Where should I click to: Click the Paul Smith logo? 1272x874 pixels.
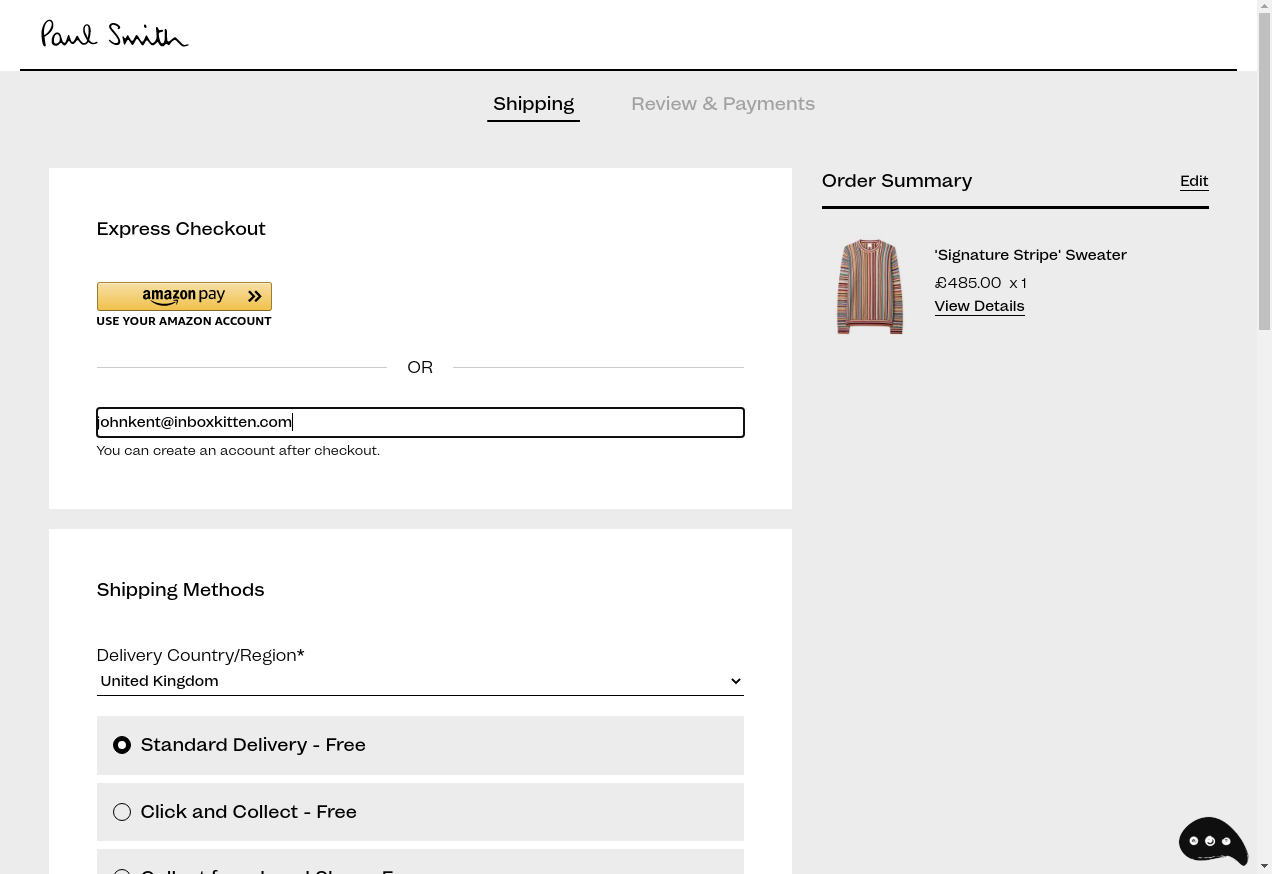115,34
